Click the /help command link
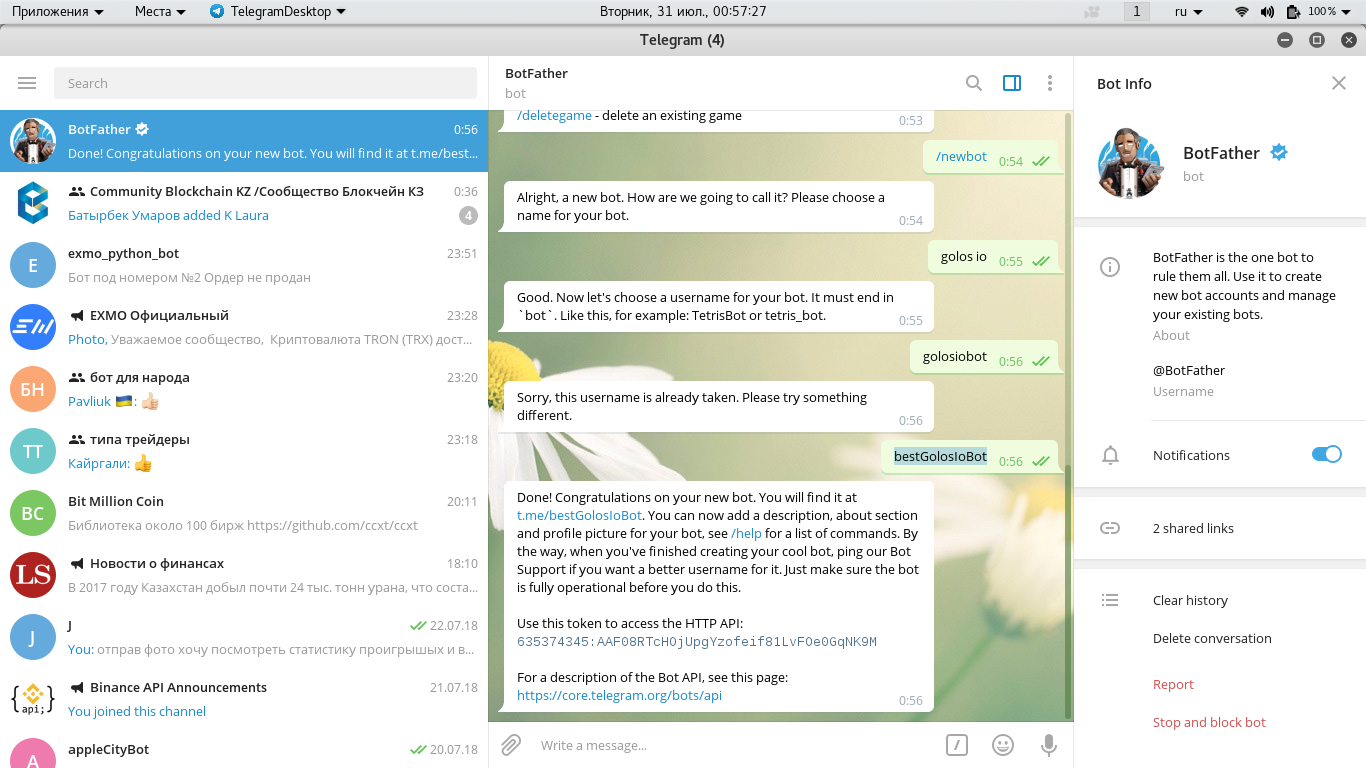 [x=746, y=533]
